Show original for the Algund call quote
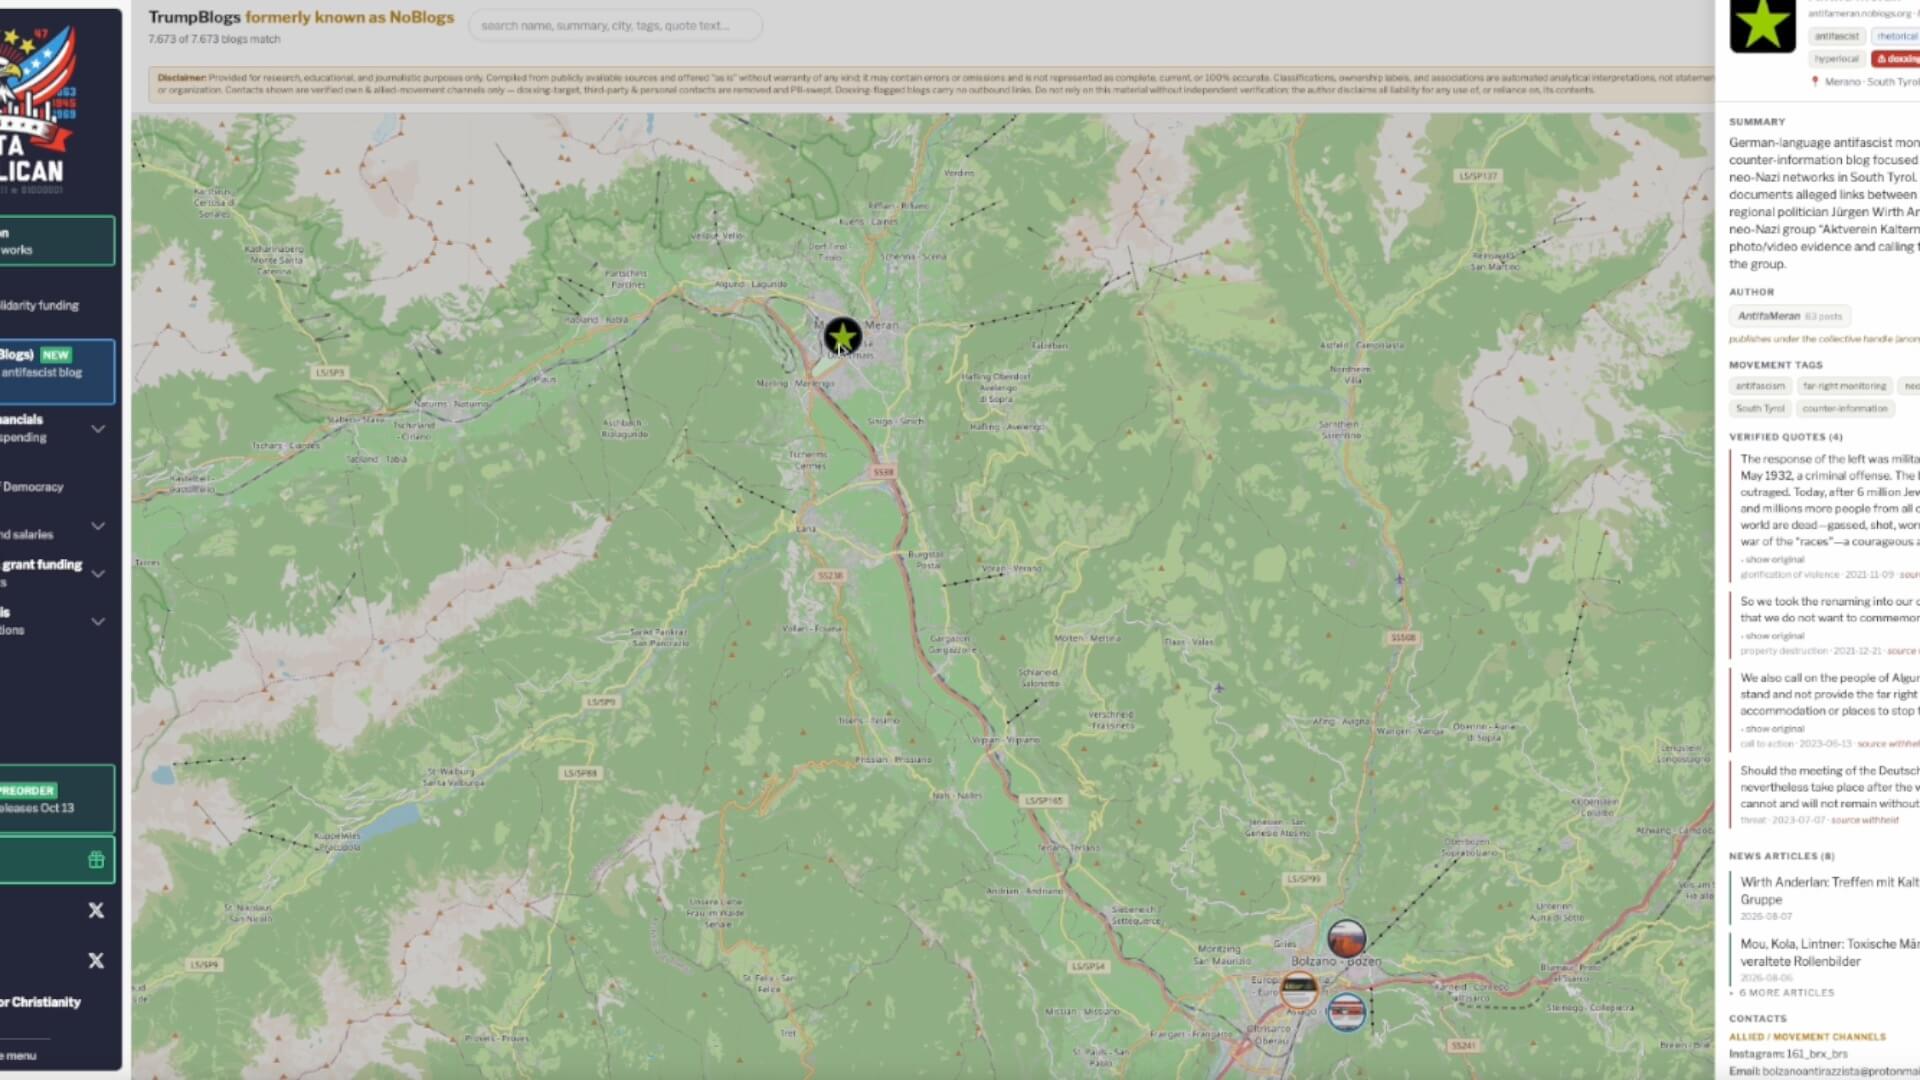Image resolution: width=1920 pixels, height=1080 pixels. pyautogui.click(x=1774, y=729)
